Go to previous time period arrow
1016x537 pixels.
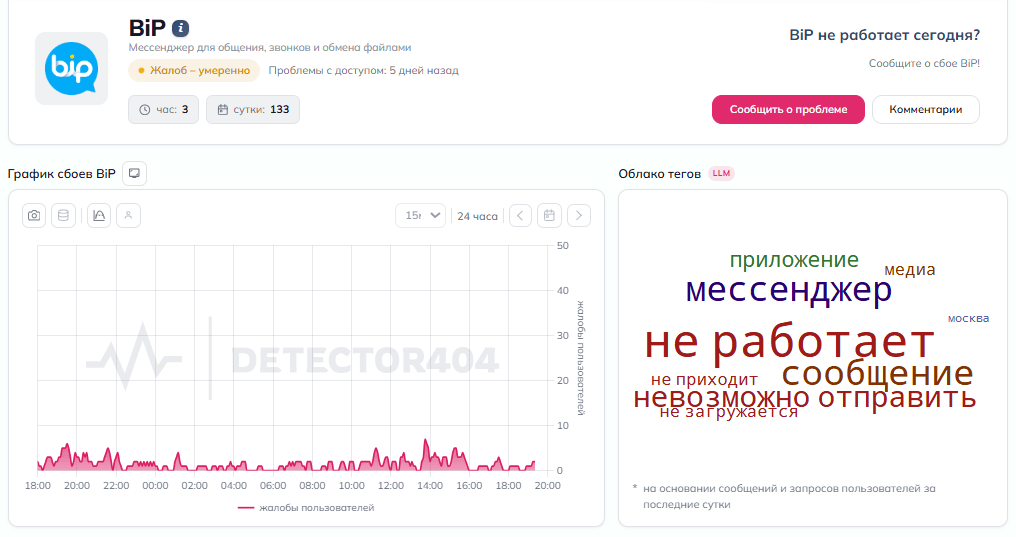pyautogui.click(x=520, y=216)
